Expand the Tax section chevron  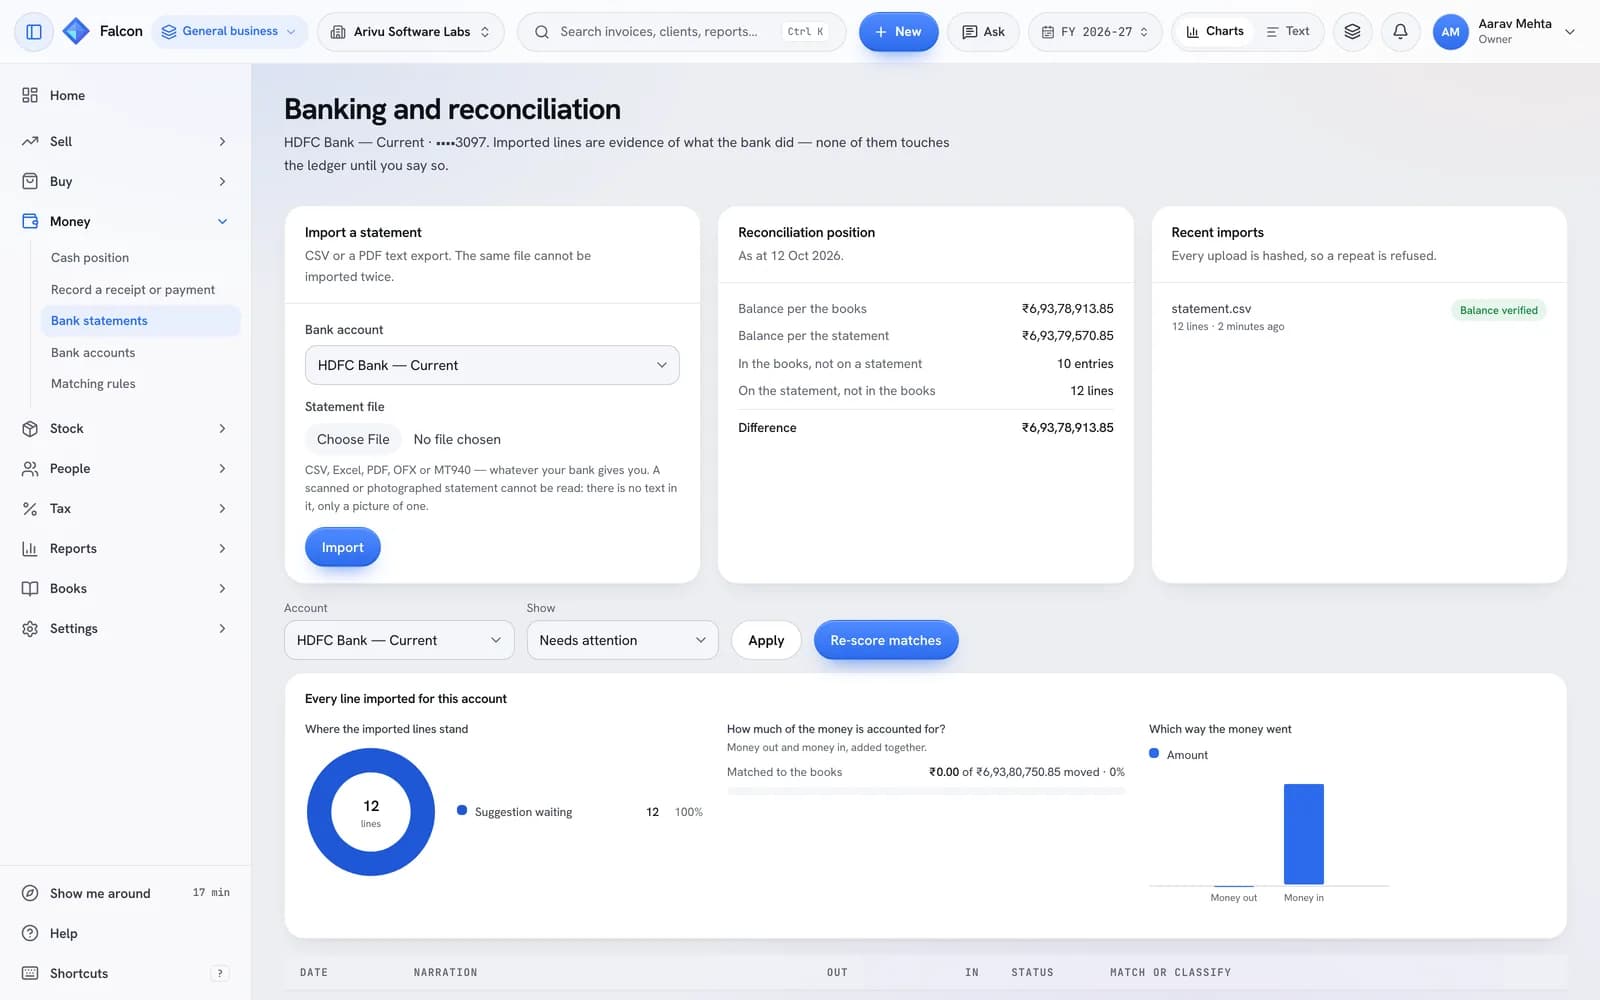tap(222, 508)
